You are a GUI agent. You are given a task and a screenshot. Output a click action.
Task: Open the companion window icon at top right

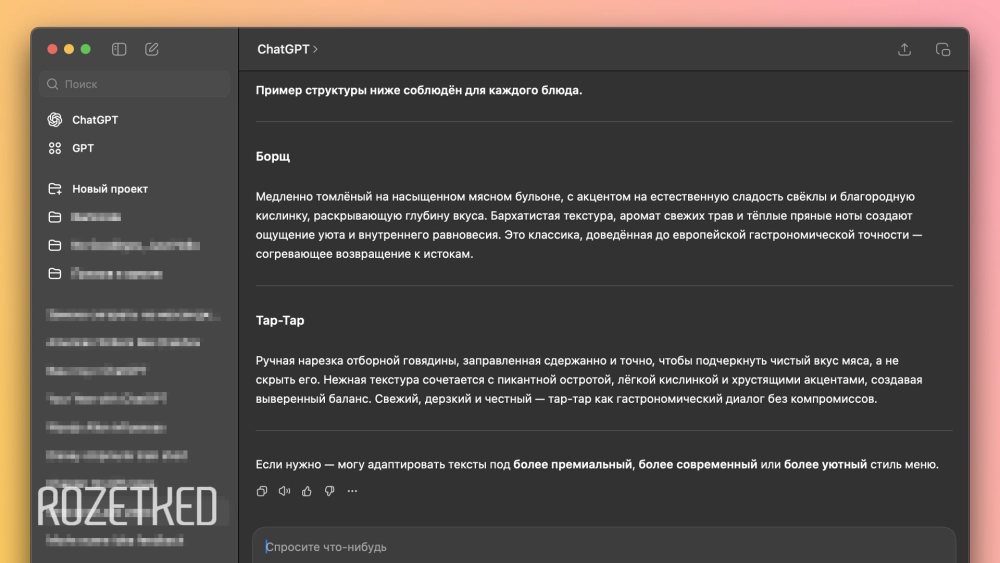pyautogui.click(x=942, y=49)
